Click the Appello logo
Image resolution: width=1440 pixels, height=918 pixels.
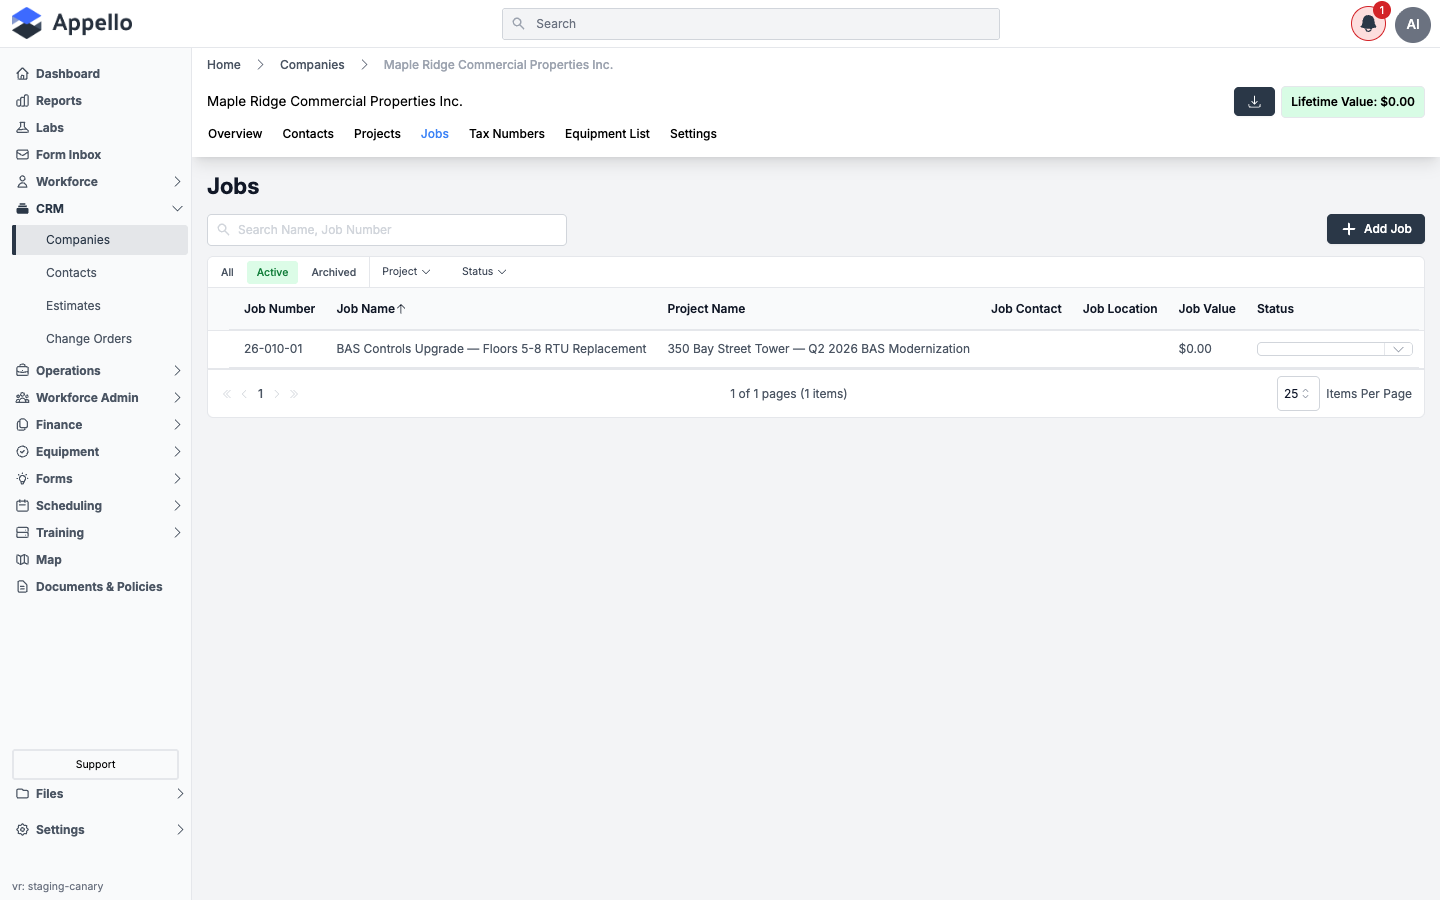(x=72, y=23)
